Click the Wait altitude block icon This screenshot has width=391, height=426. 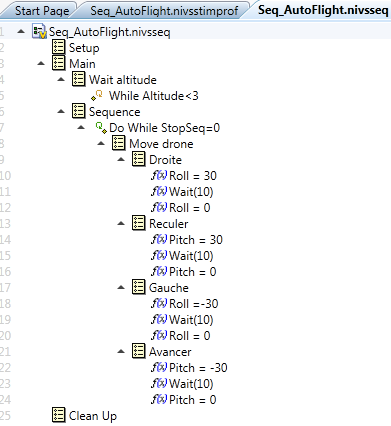79,79
